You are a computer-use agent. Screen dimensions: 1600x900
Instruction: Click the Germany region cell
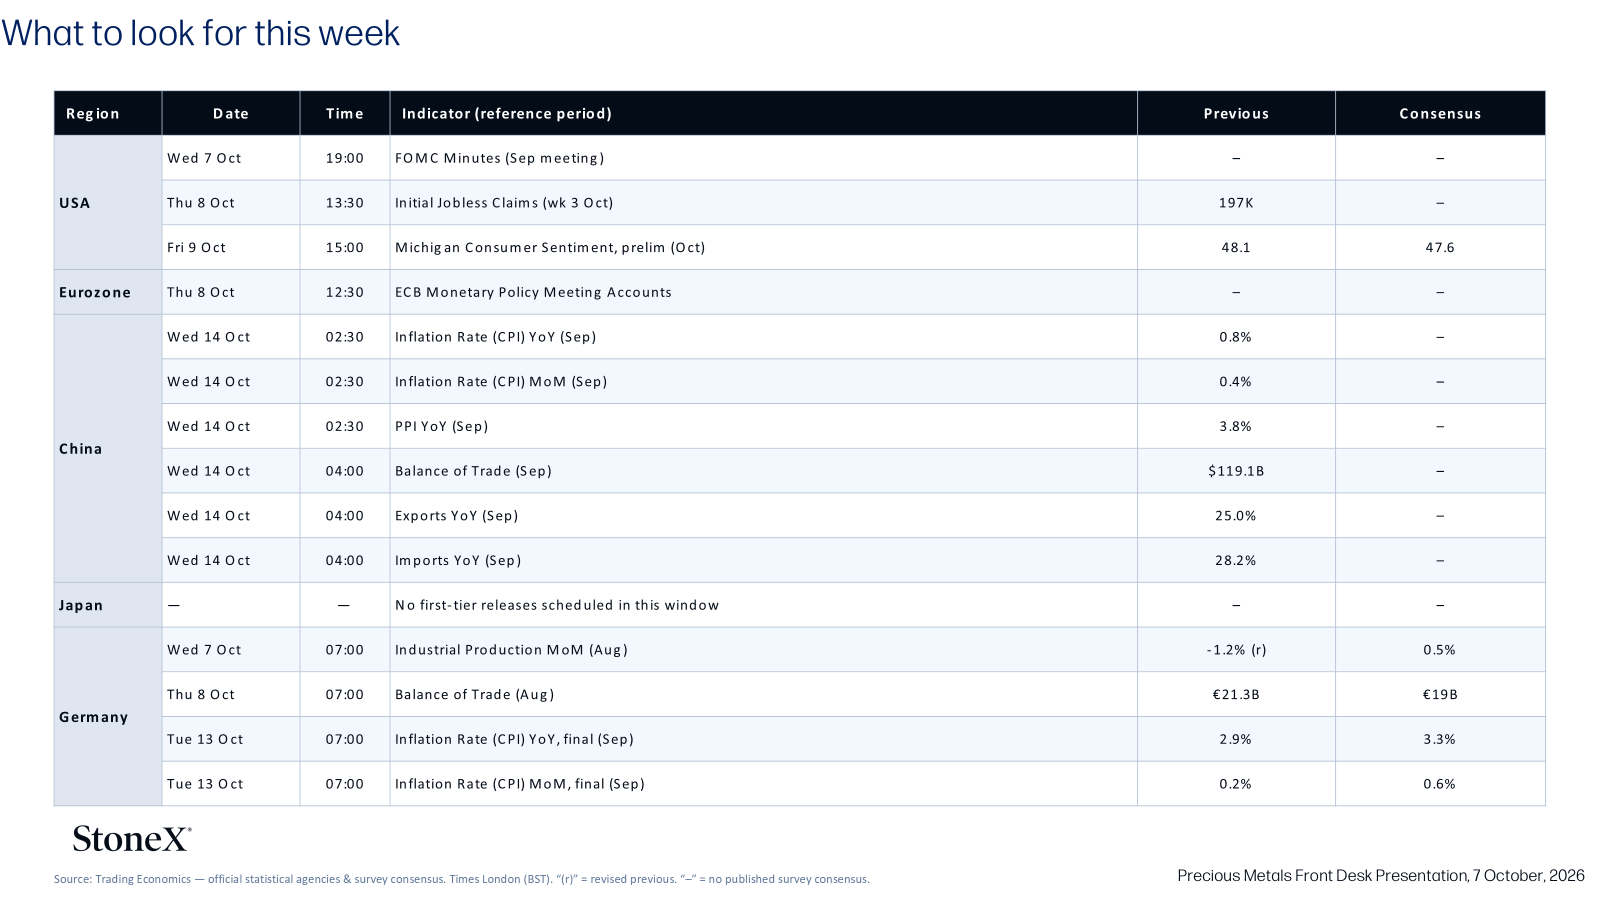[108, 717]
